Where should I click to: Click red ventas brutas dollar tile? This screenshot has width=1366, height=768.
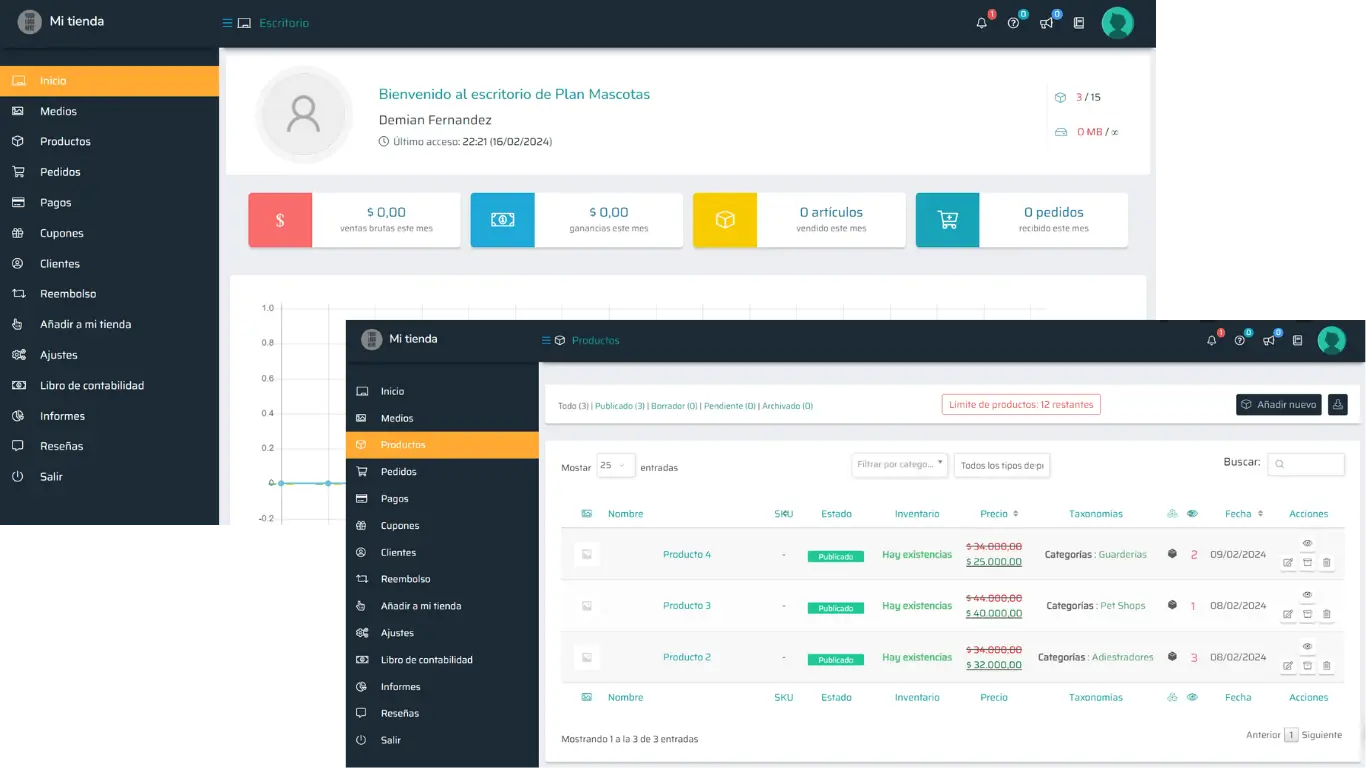(x=280, y=220)
